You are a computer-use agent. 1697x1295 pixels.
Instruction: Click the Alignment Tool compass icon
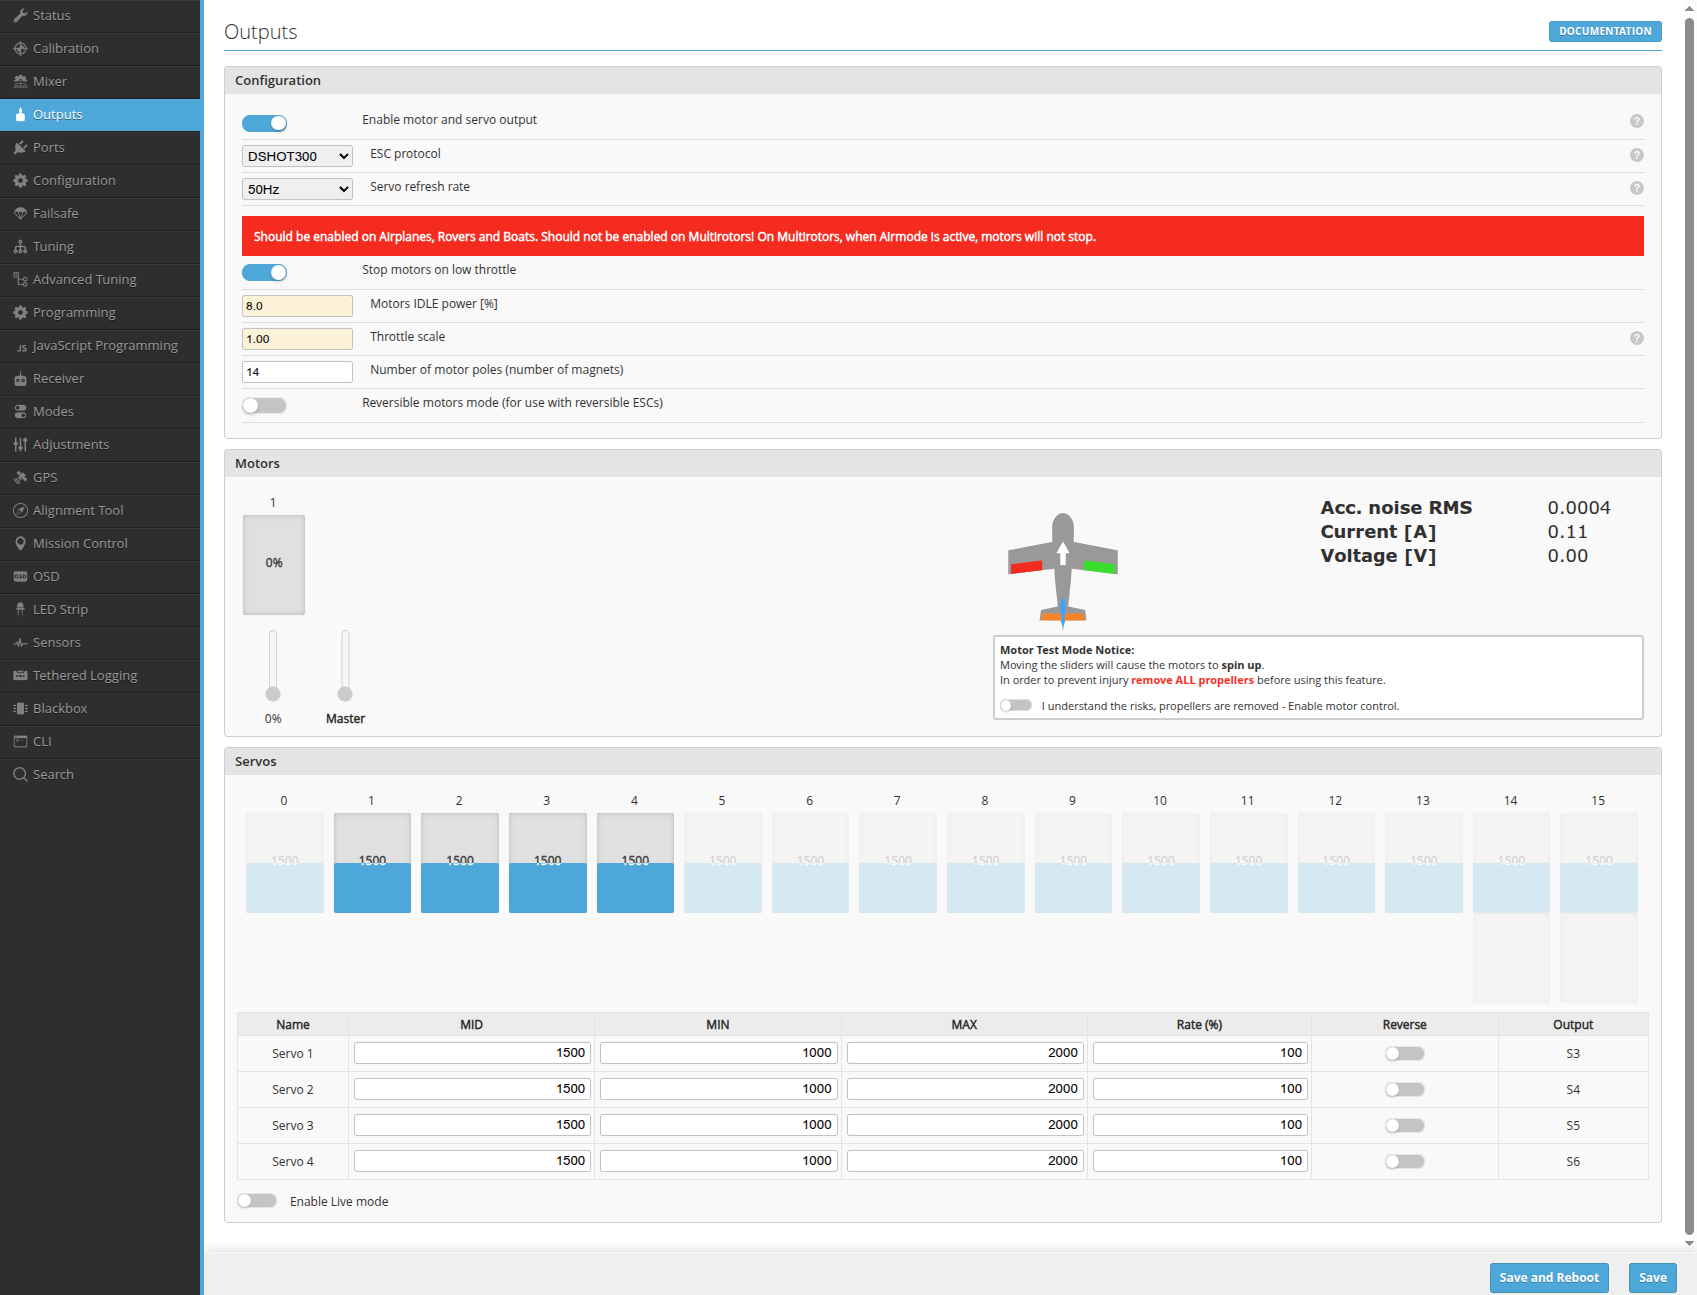click(20, 510)
